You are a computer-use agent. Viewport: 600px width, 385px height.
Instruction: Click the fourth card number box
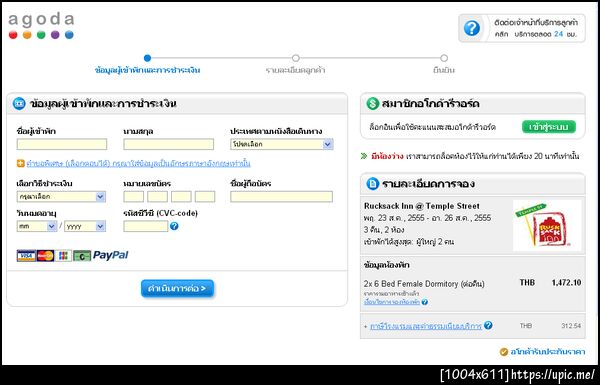[205, 197]
